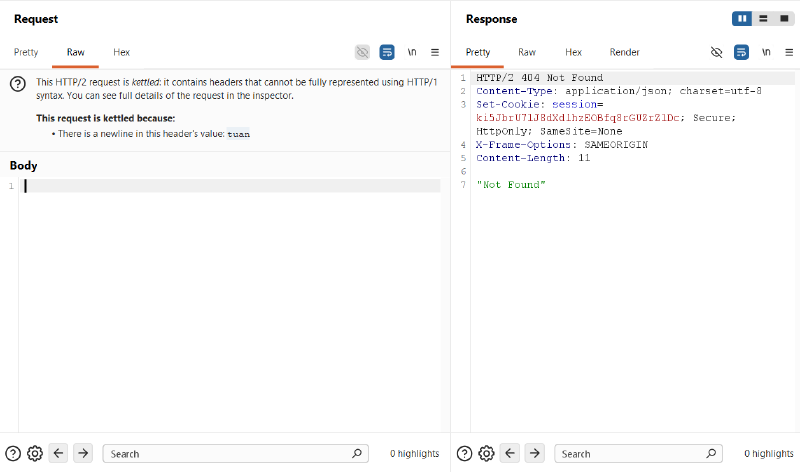This screenshot has width=800, height=472.
Task: Click the 'HttpOnly; SameSite=None' line
Action: pos(549,131)
